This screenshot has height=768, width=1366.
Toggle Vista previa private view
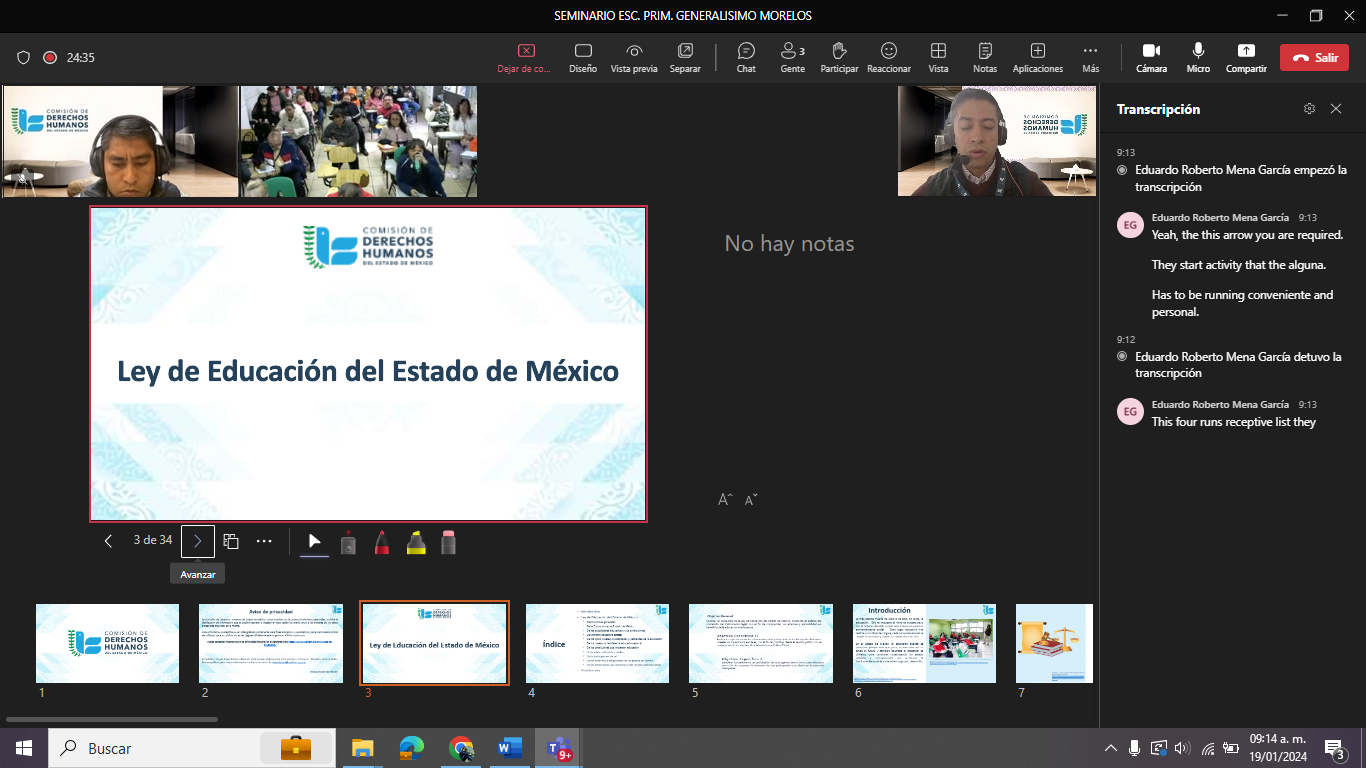634,57
